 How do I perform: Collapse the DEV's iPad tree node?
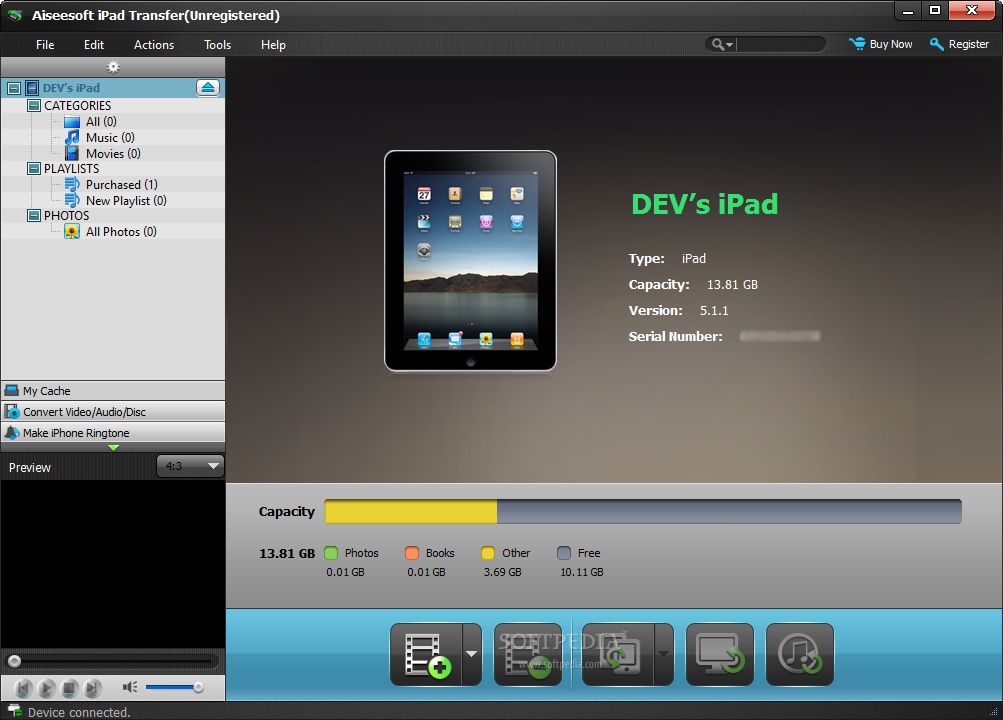pos(14,88)
